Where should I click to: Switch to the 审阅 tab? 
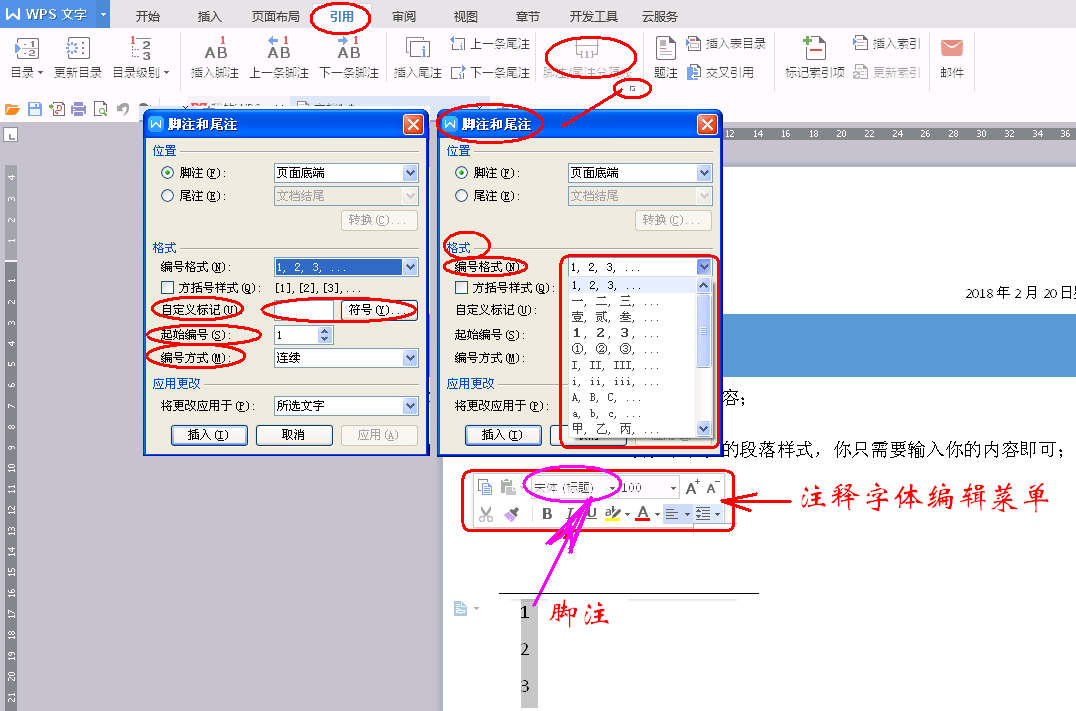click(404, 16)
